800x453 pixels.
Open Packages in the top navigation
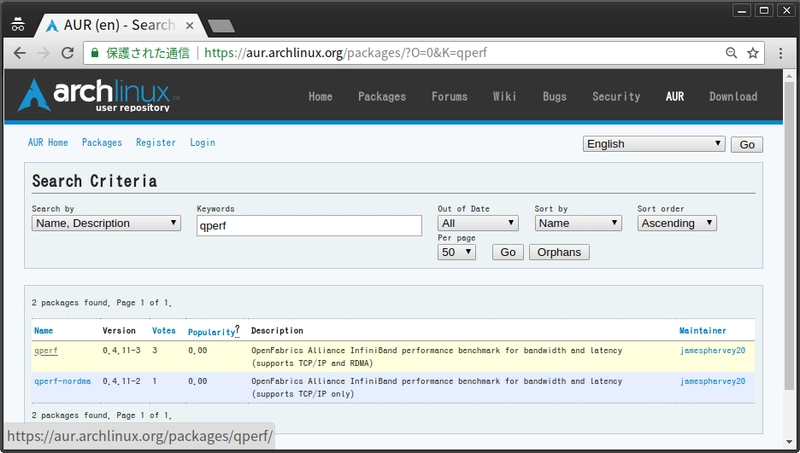(382, 96)
